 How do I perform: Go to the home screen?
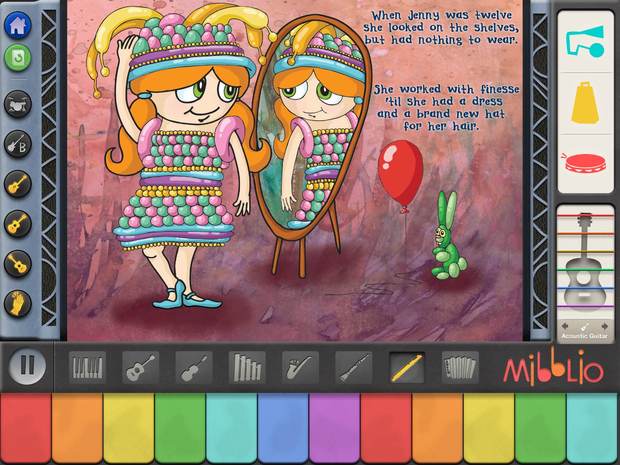tap(19, 29)
